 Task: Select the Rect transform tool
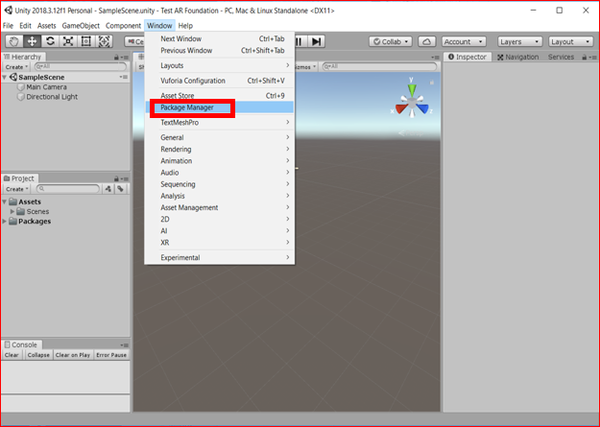tap(86, 41)
